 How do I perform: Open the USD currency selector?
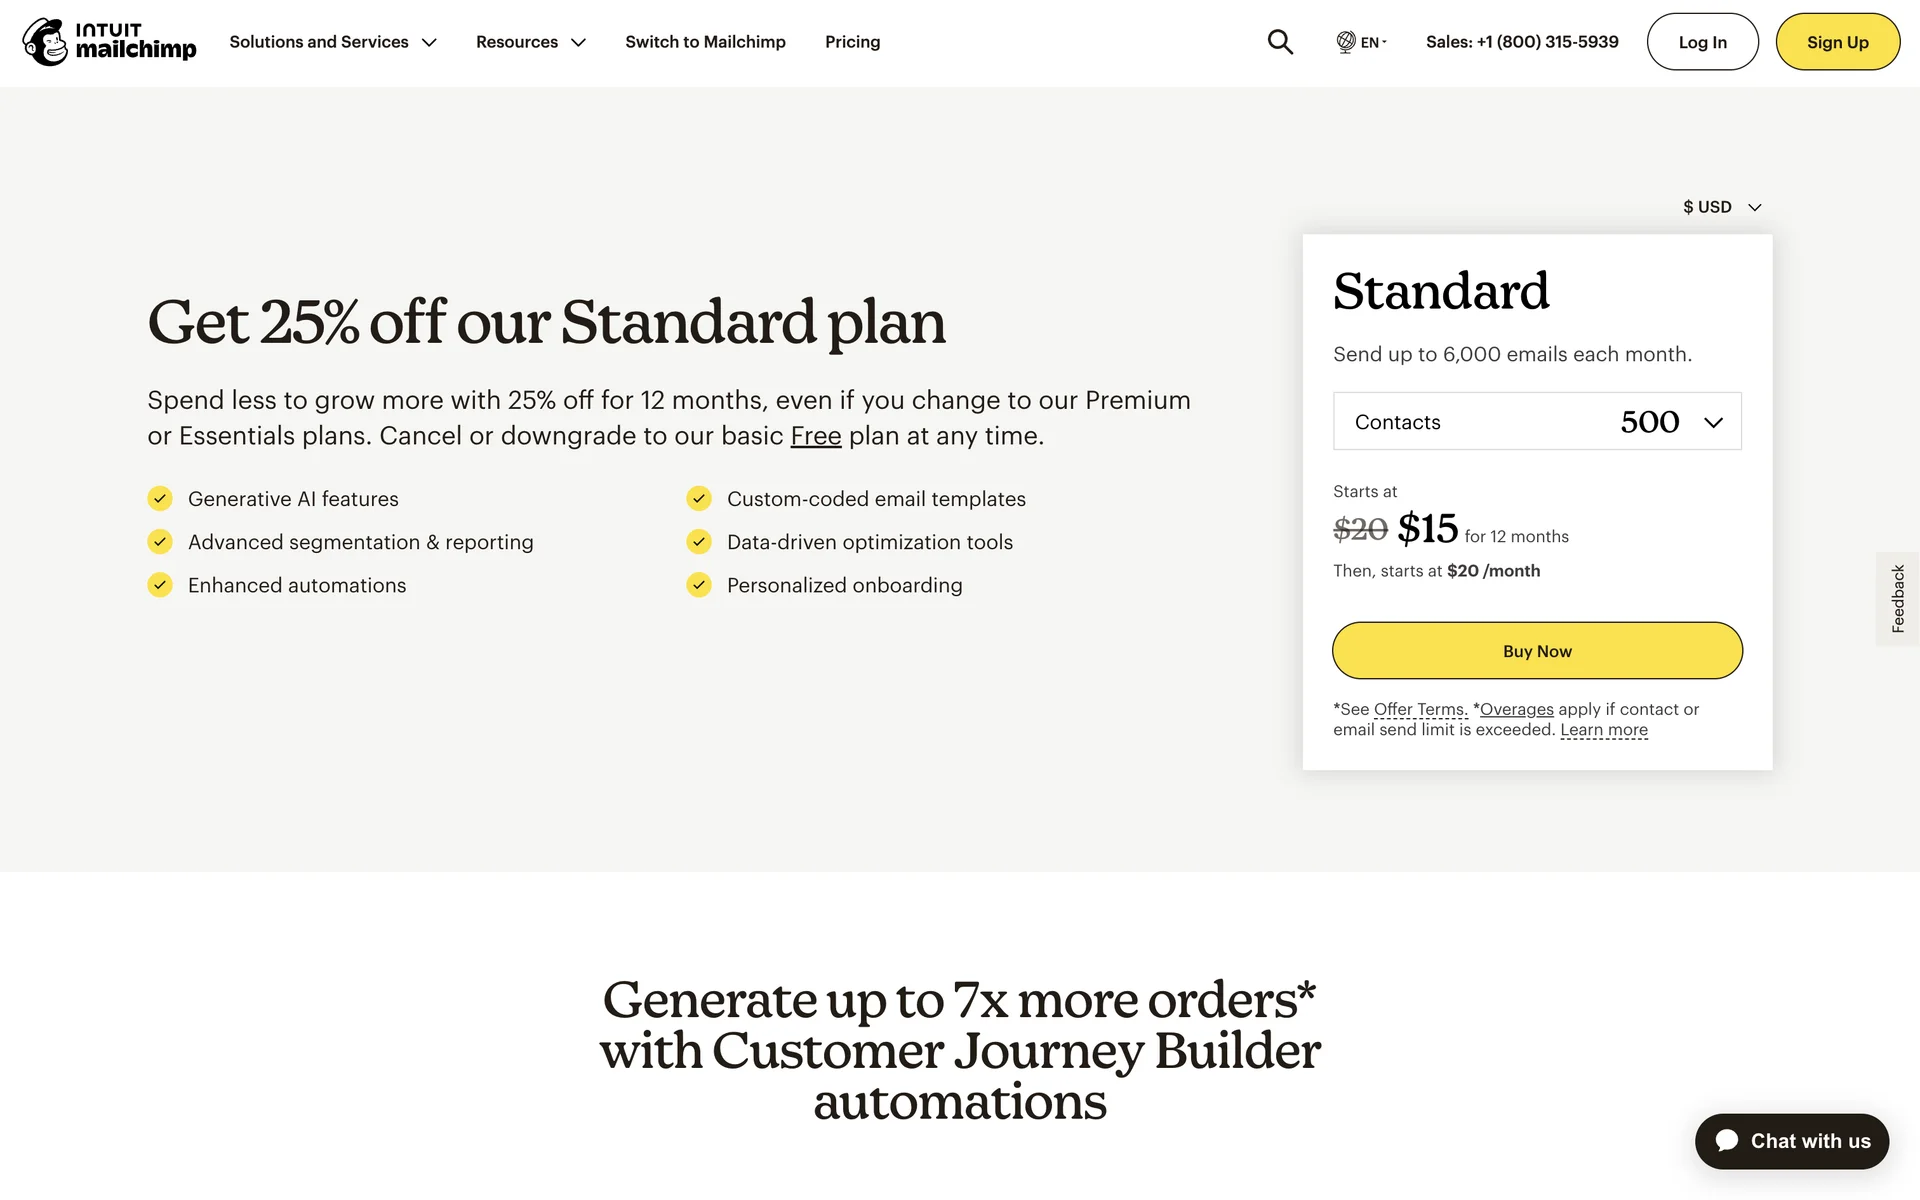pyautogui.click(x=1722, y=207)
